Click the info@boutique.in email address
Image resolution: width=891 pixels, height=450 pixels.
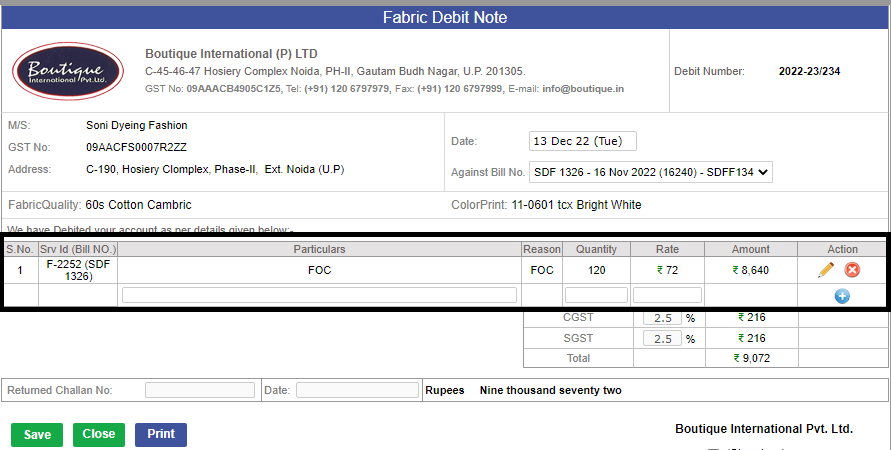[x=583, y=89]
